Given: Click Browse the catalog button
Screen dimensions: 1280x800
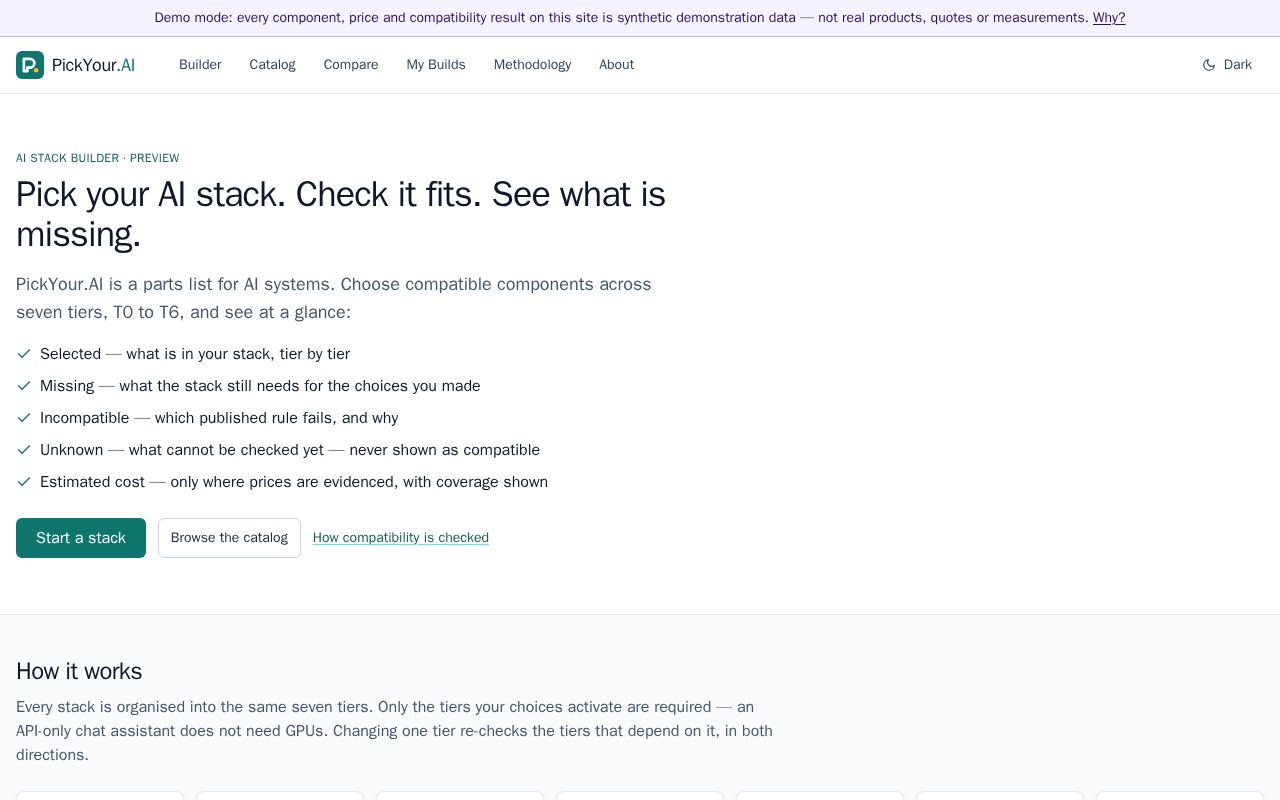Looking at the screenshot, I should [x=229, y=538].
